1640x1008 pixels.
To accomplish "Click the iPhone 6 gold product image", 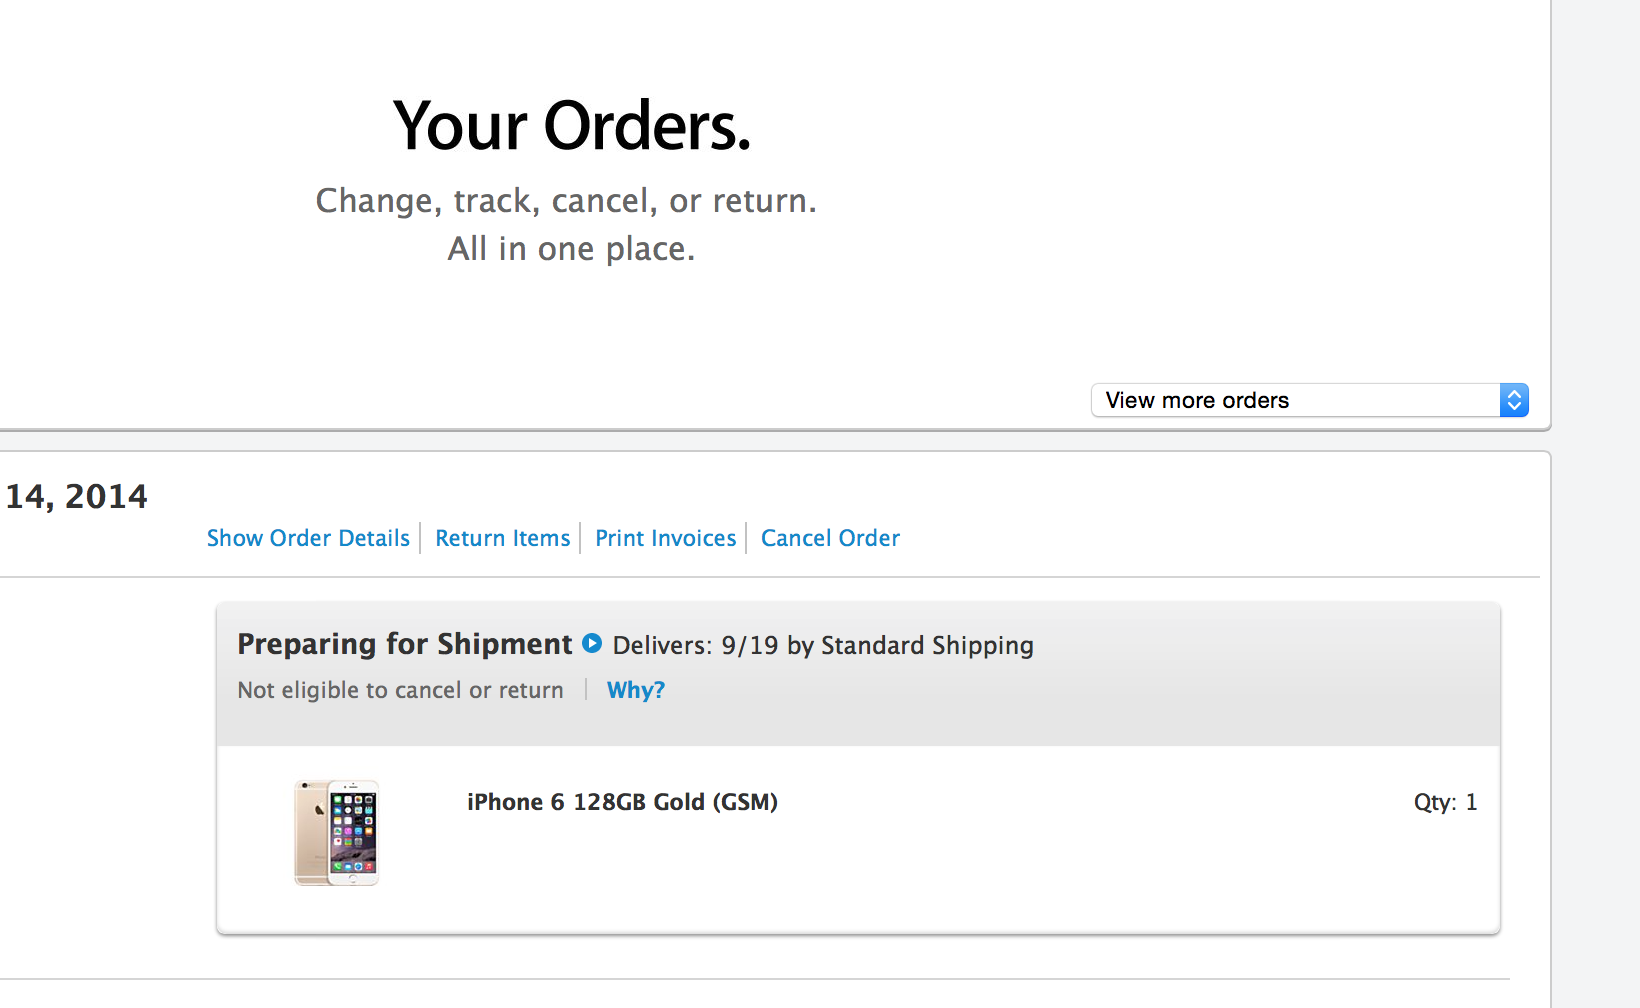I will [x=337, y=832].
